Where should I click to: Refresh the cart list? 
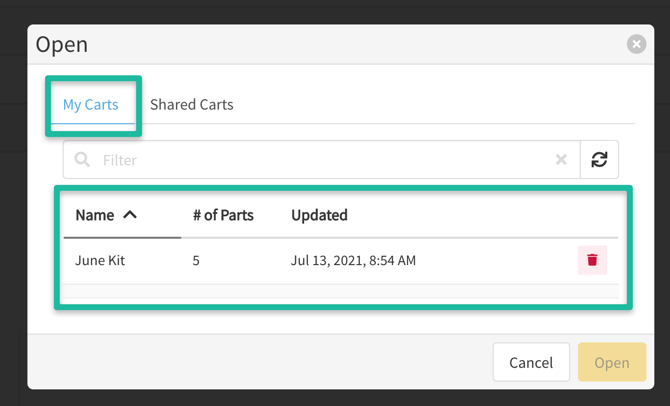coord(599,160)
